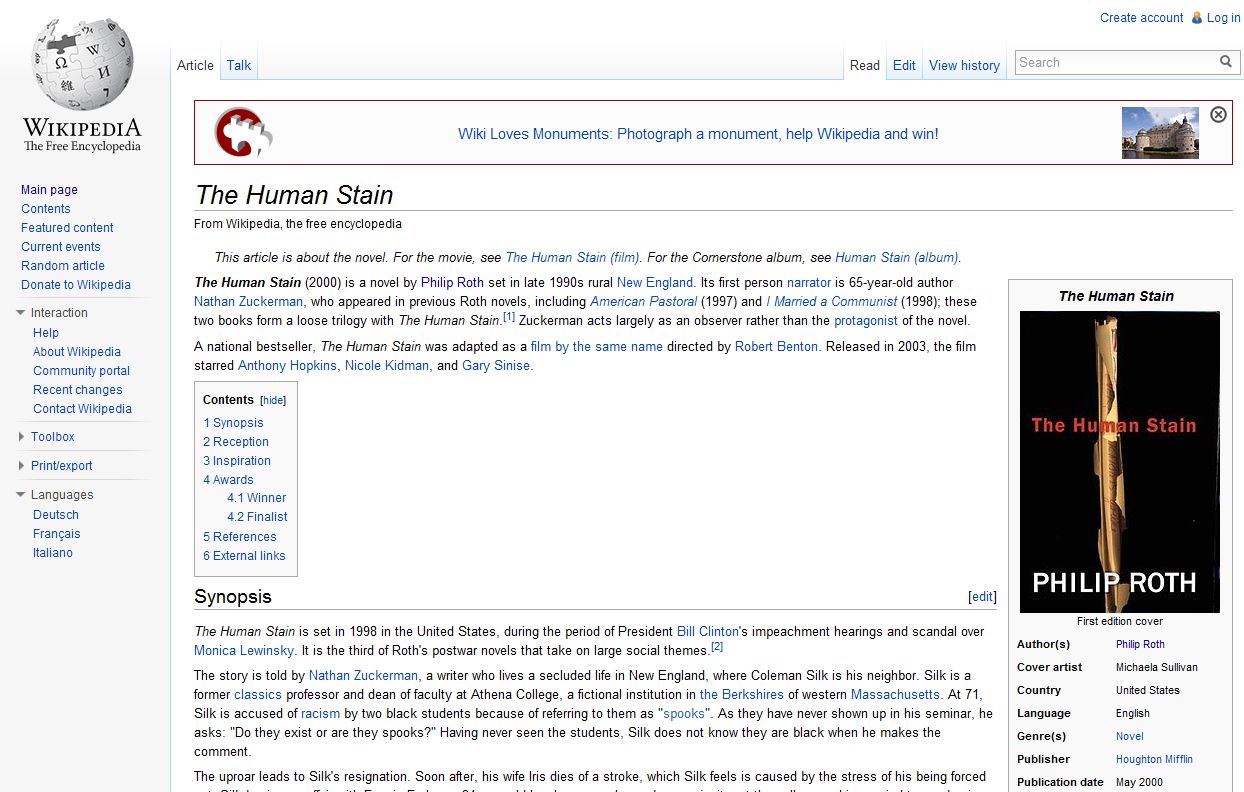Open Novel genre link in infobox
Viewport: 1244px width, 792px height.
pyautogui.click(x=1130, y=736)
